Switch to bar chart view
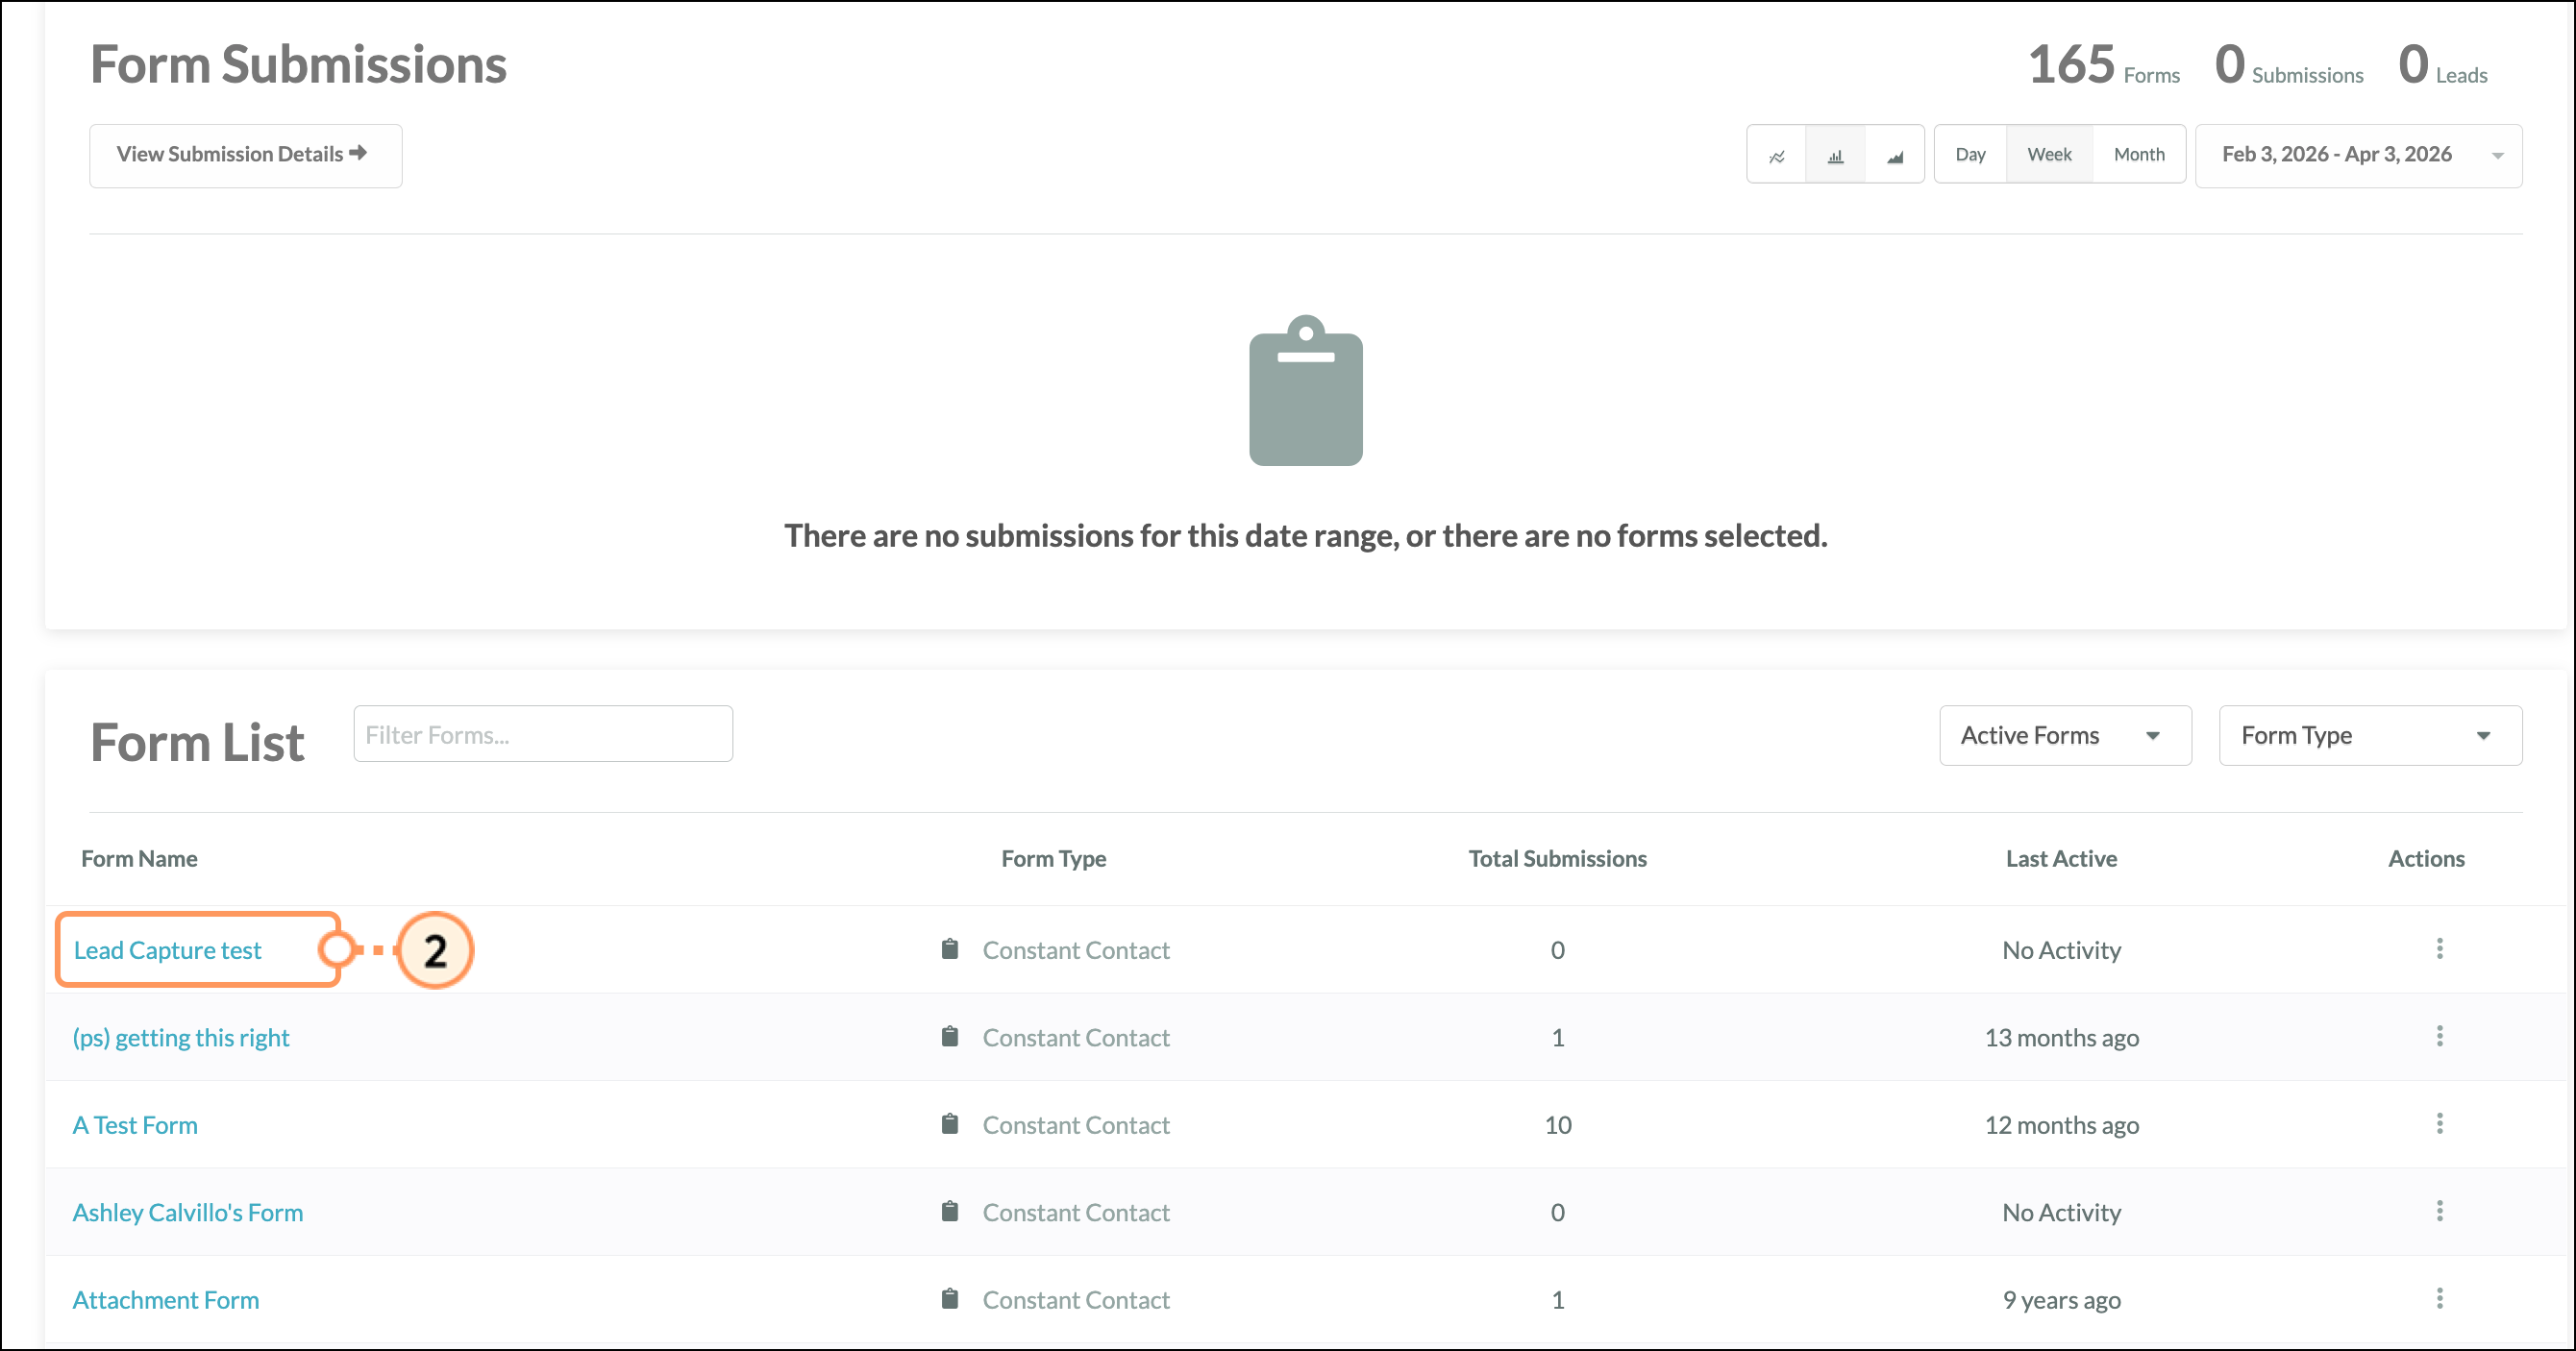This screenshot has height=1351, width=2576. (x=1835, y=155)
